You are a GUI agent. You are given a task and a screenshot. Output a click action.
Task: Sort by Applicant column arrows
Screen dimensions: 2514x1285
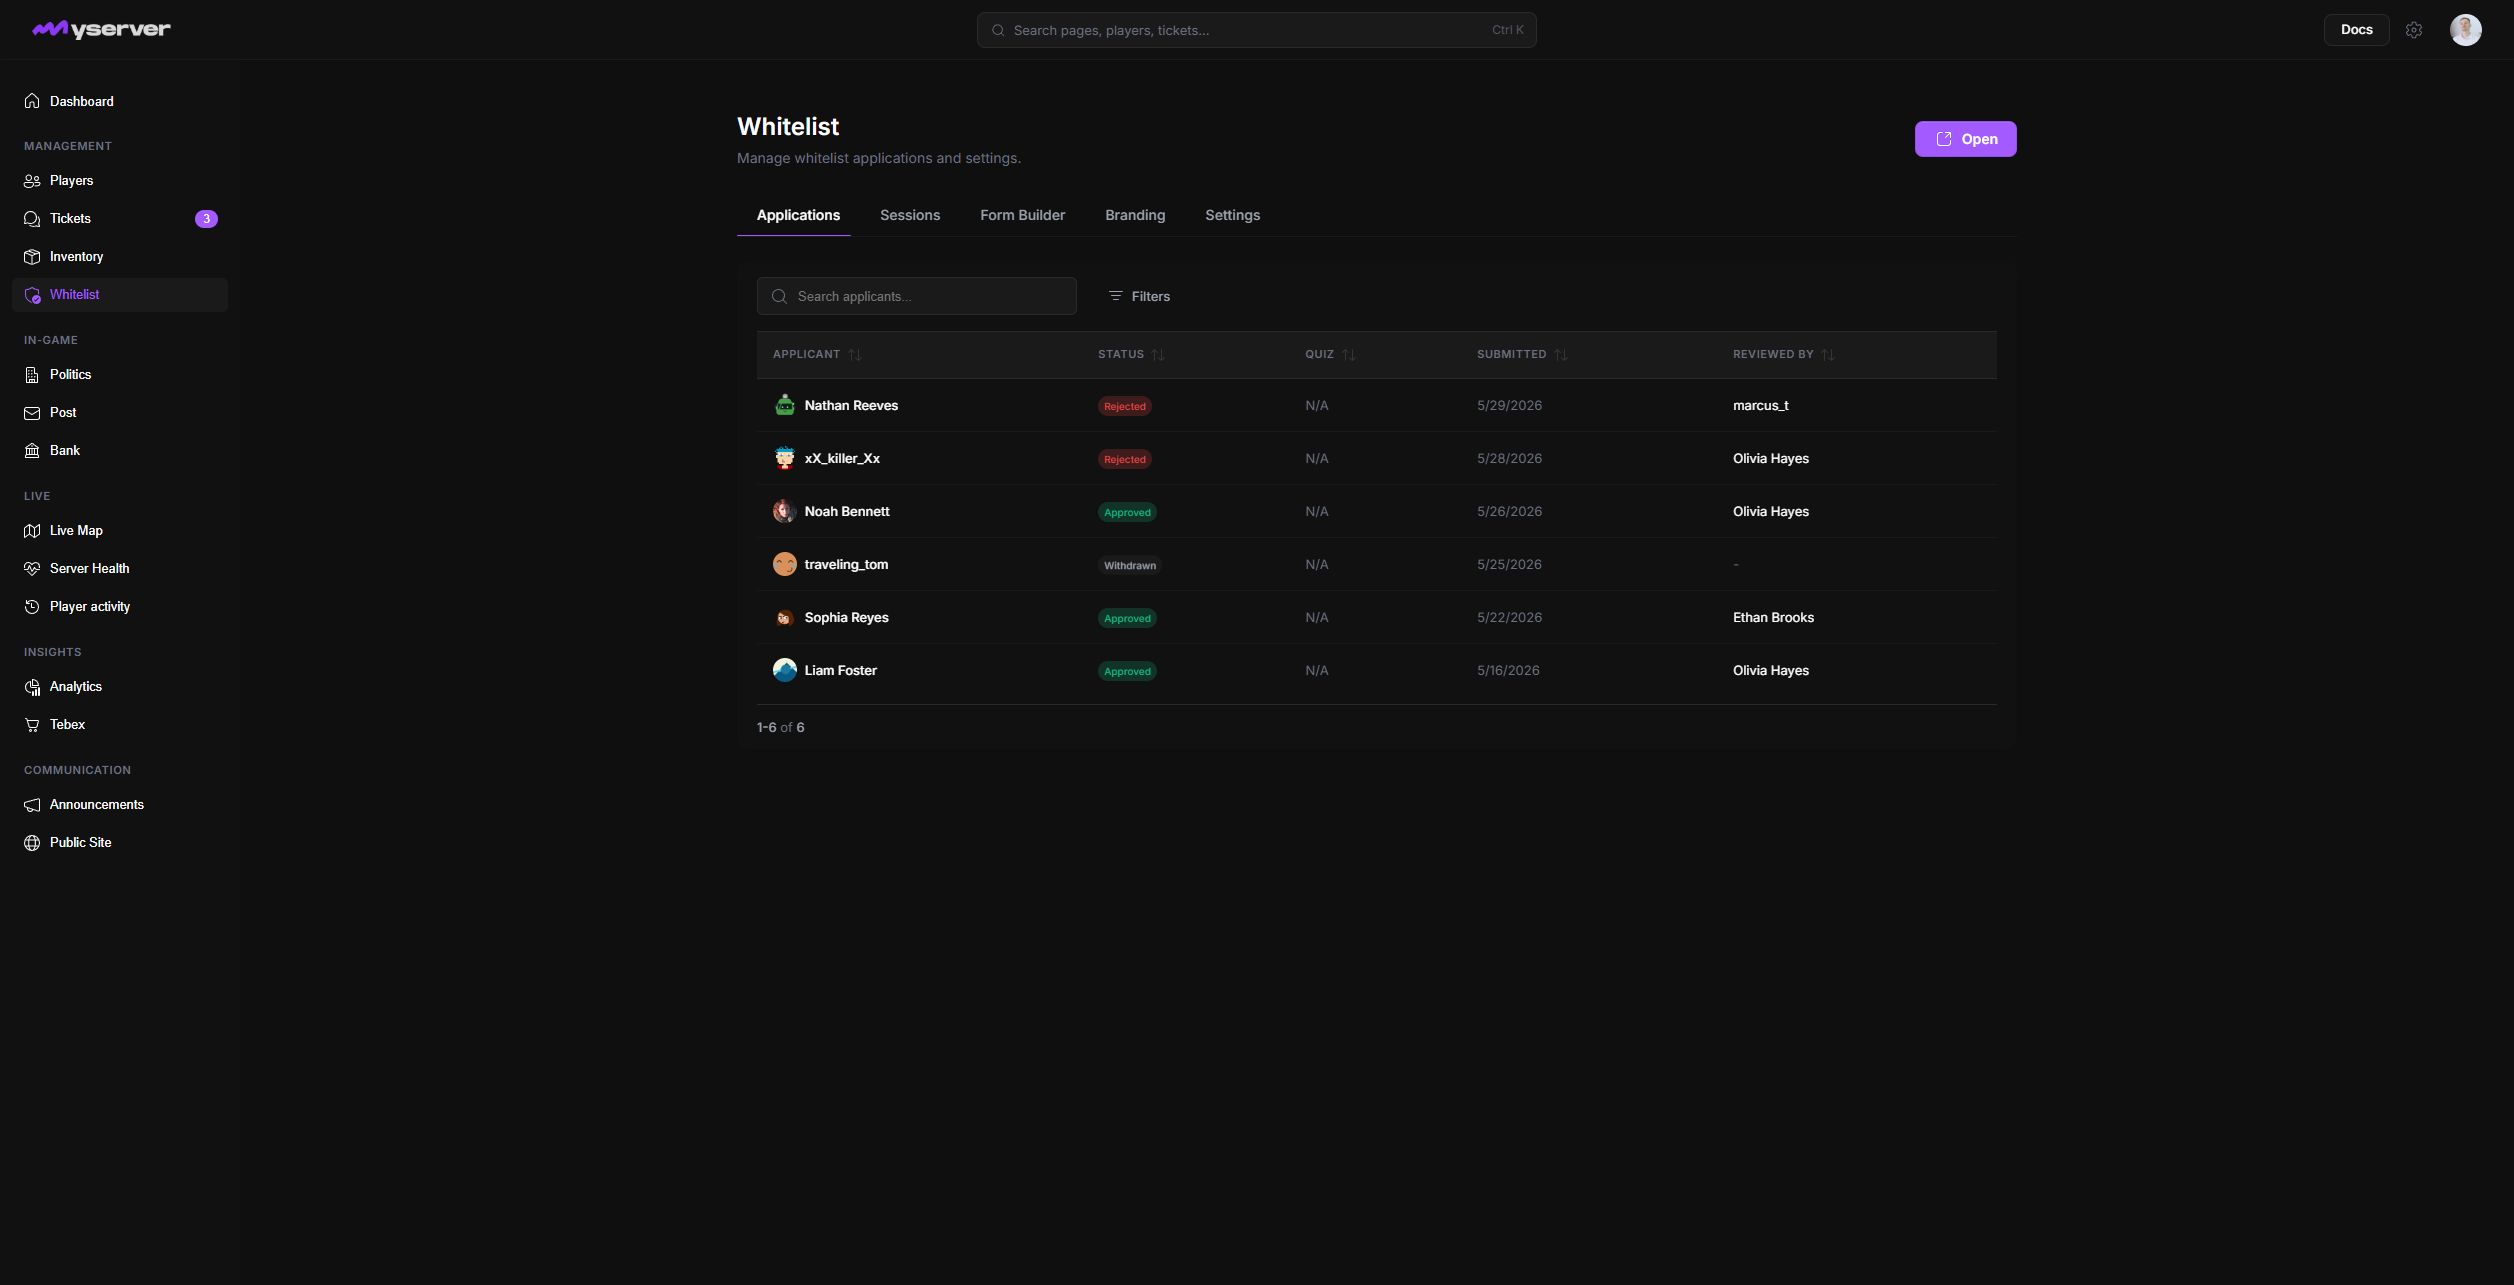coord(855,355)
